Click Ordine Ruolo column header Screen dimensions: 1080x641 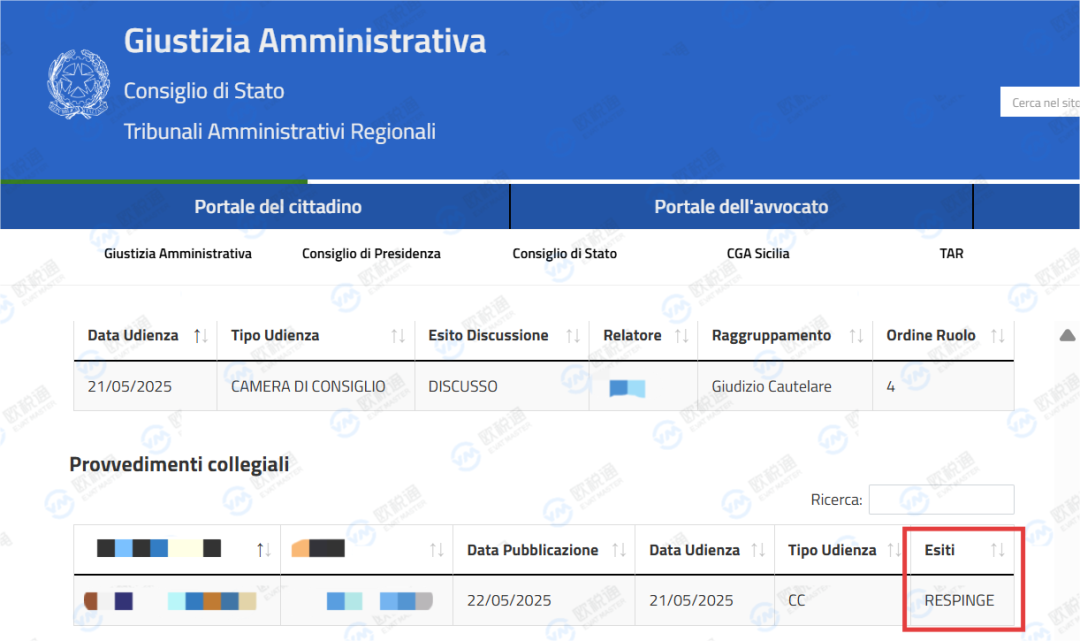coord(931,335)
